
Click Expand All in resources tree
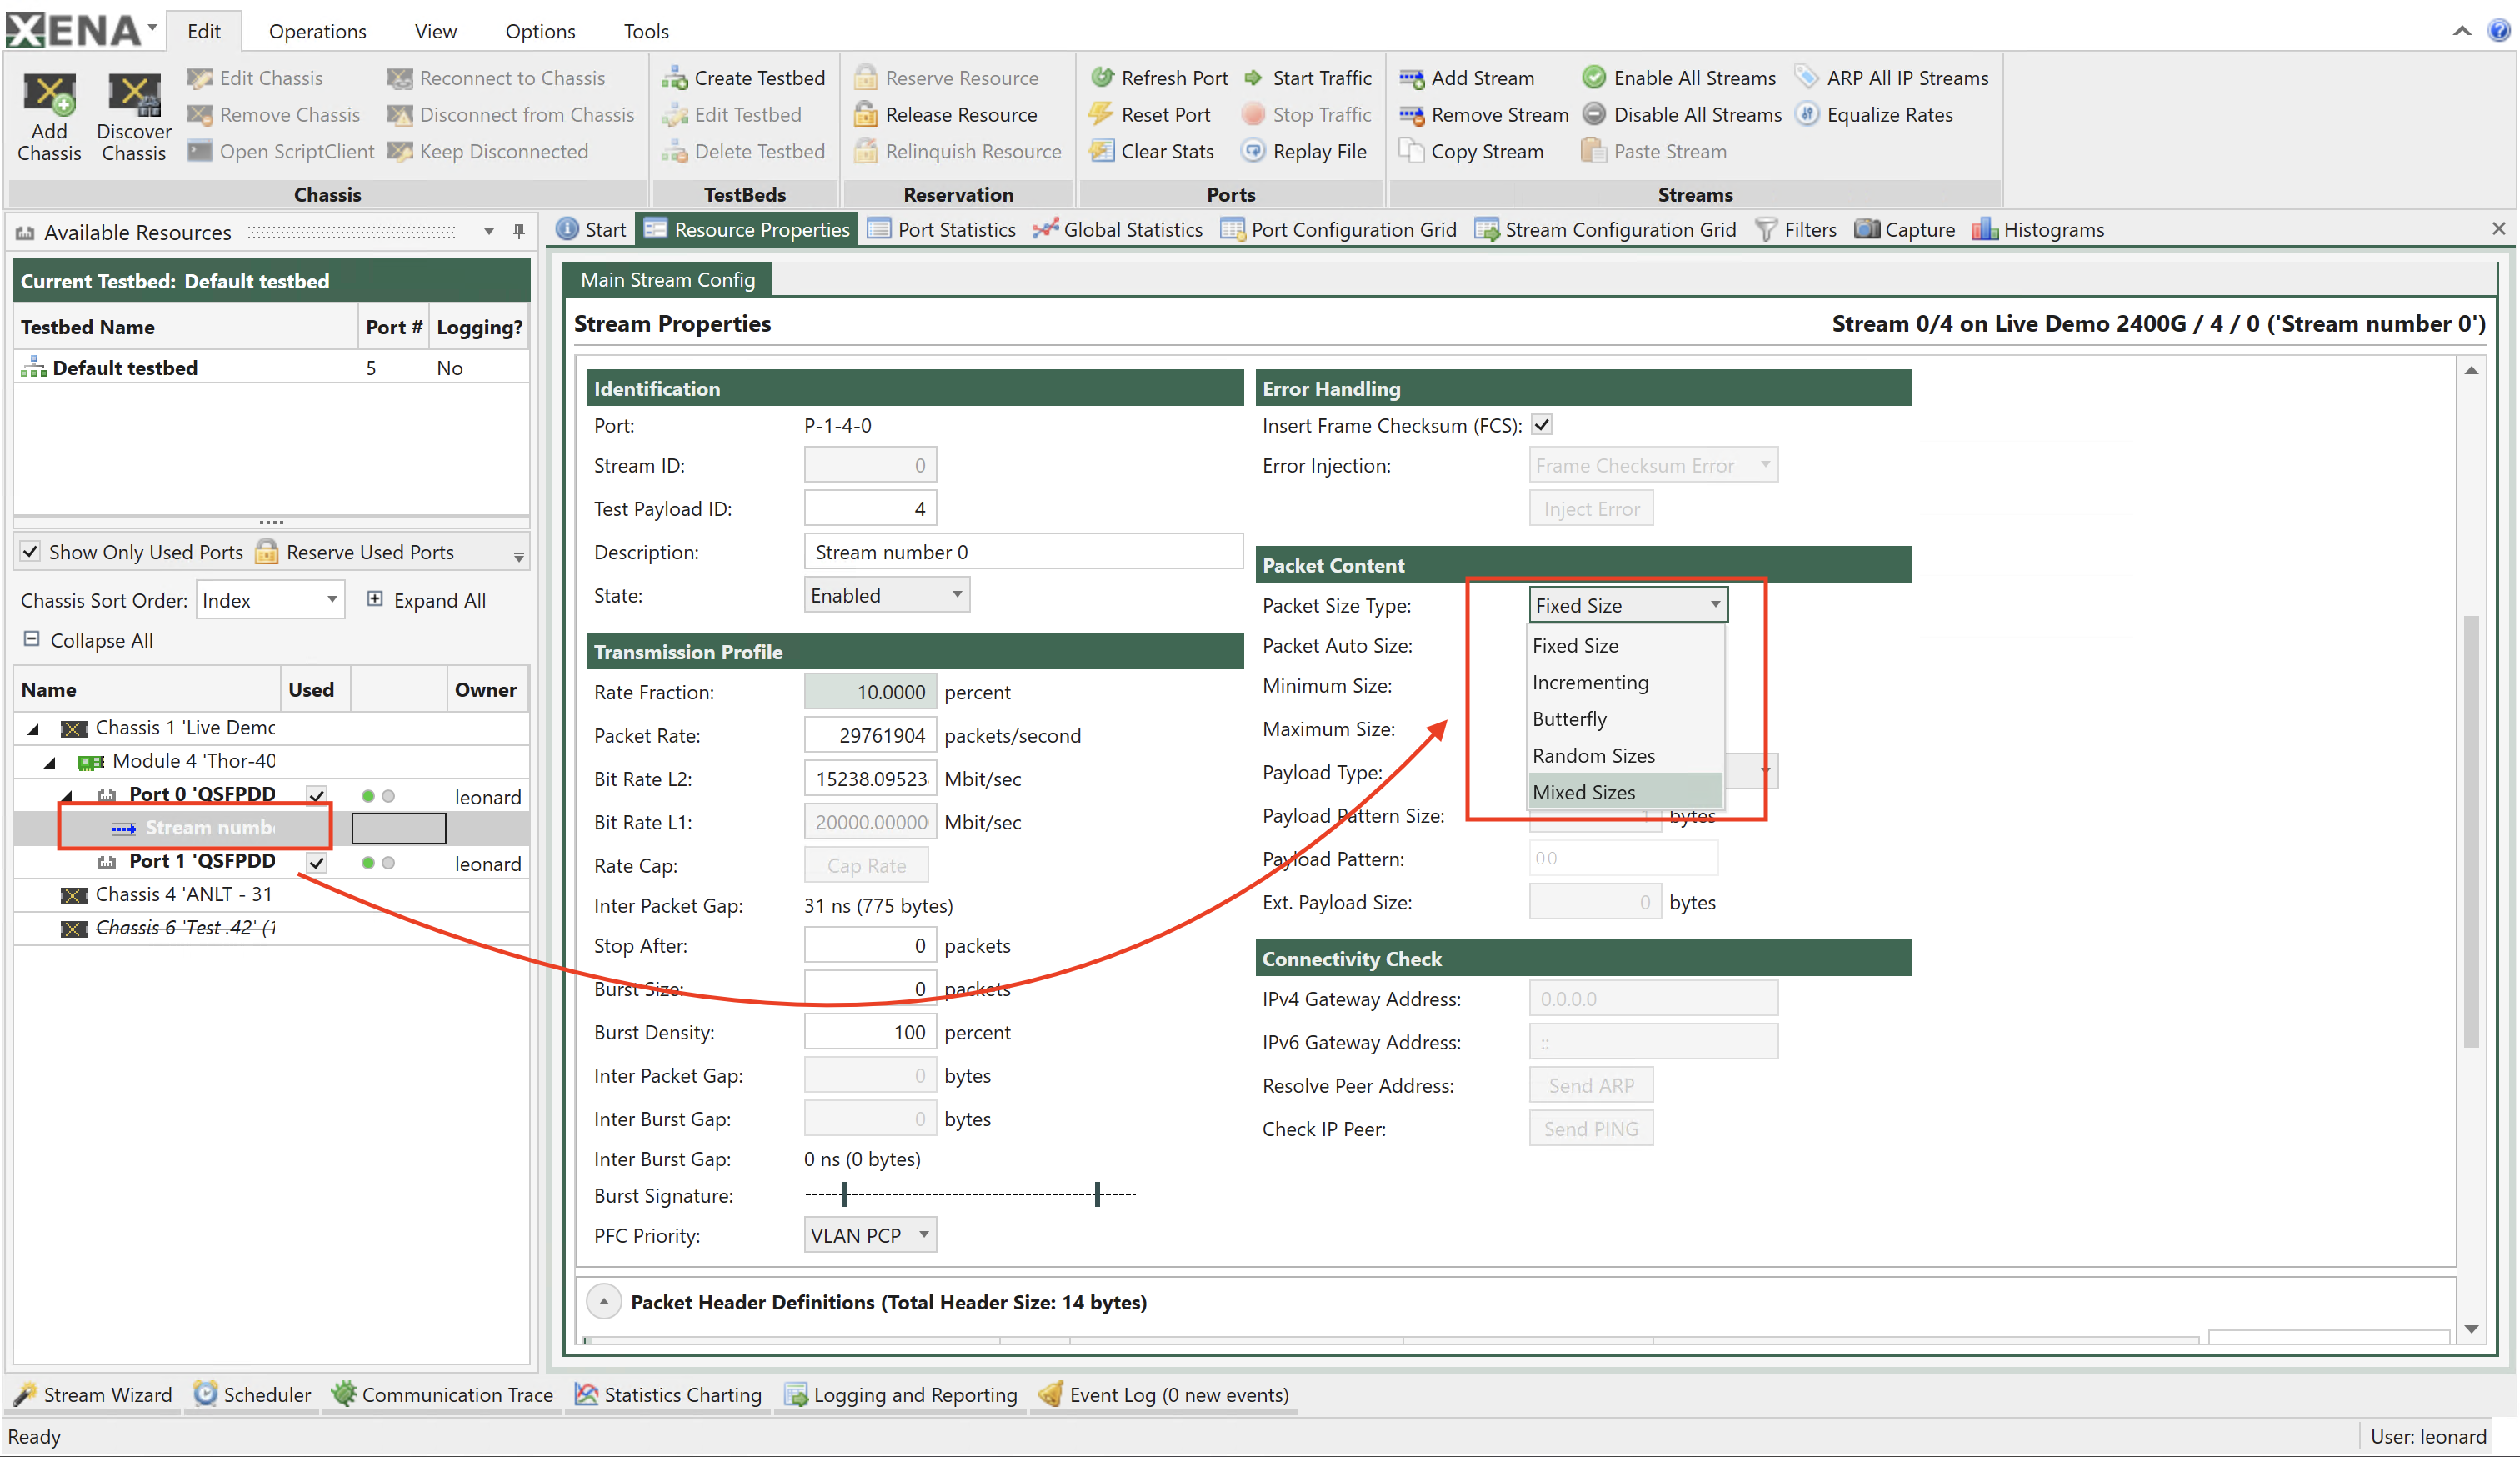tap(427, 600)
